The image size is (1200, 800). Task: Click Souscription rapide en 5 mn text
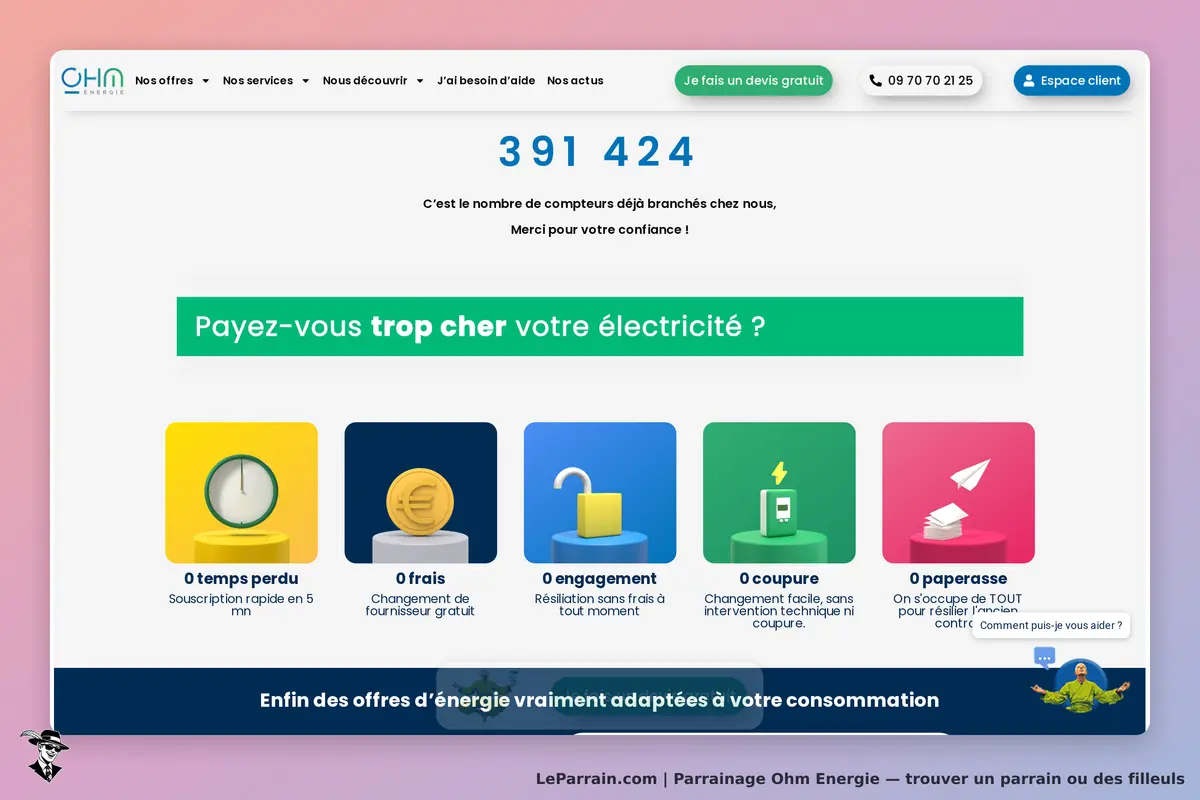tap(241, 605)
